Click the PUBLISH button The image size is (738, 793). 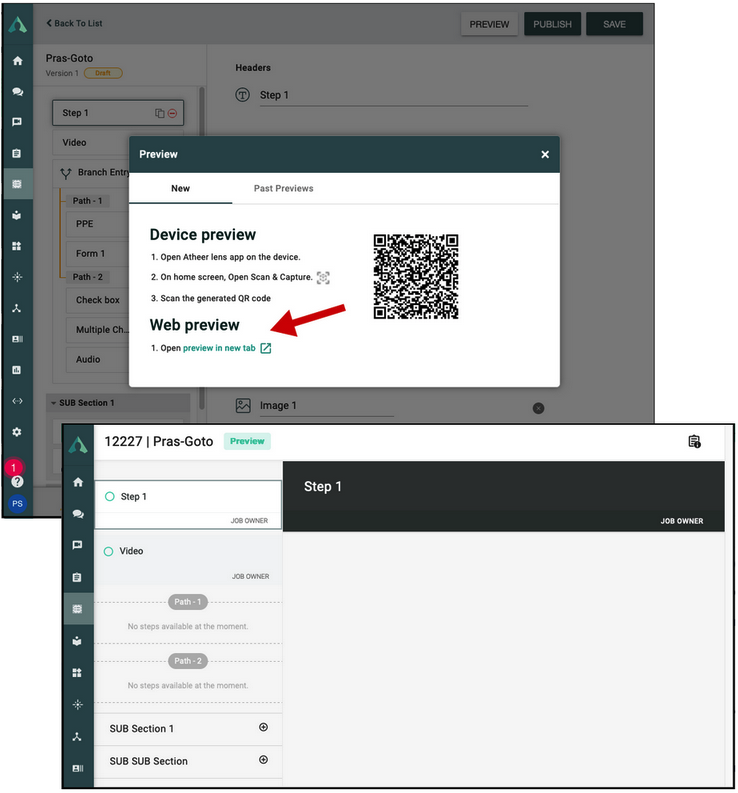pos(552,24)
